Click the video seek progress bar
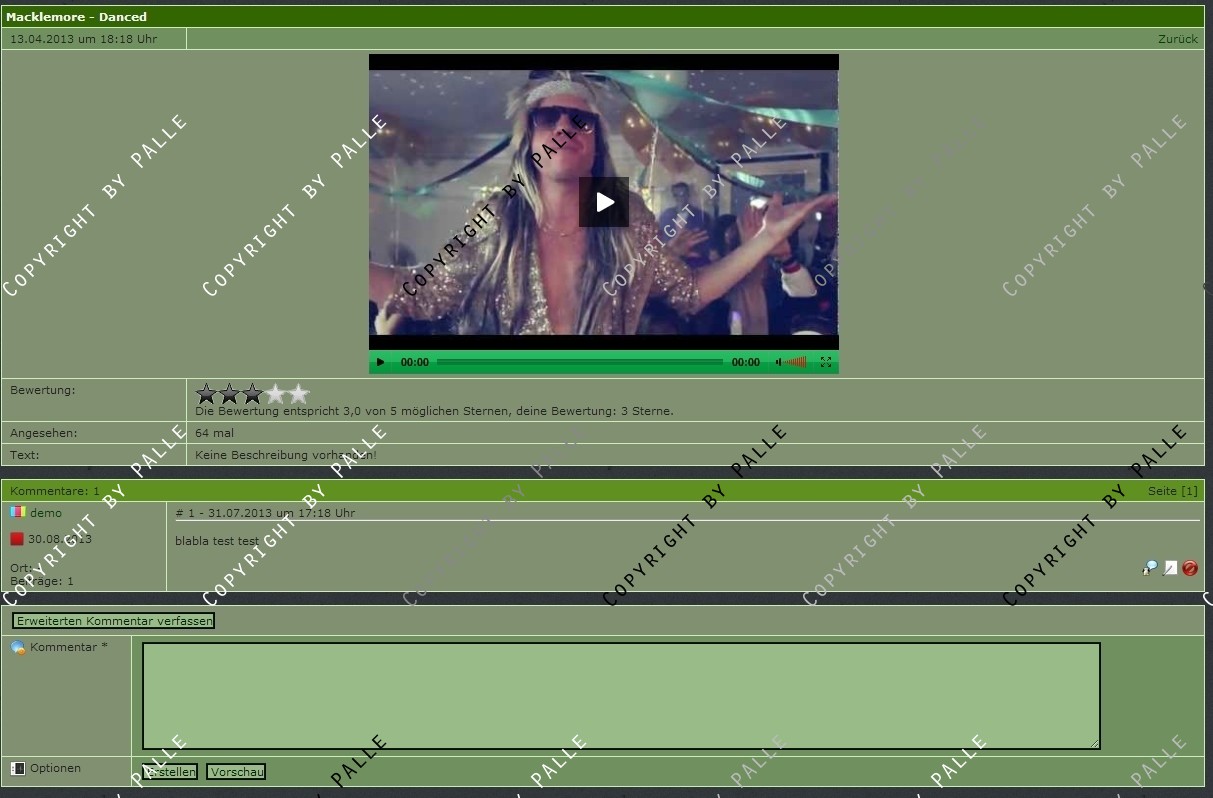The image size is (1213, 798). (580, 362)
